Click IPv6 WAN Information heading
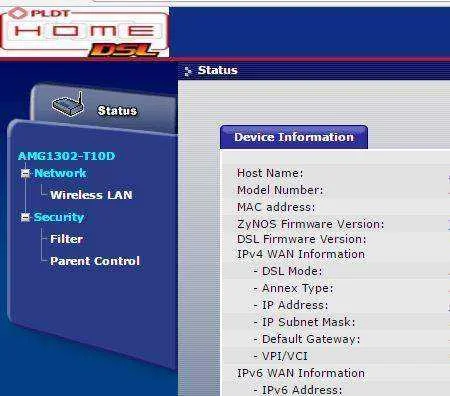Screen dimensions: 450x396 tap(301, 373)
